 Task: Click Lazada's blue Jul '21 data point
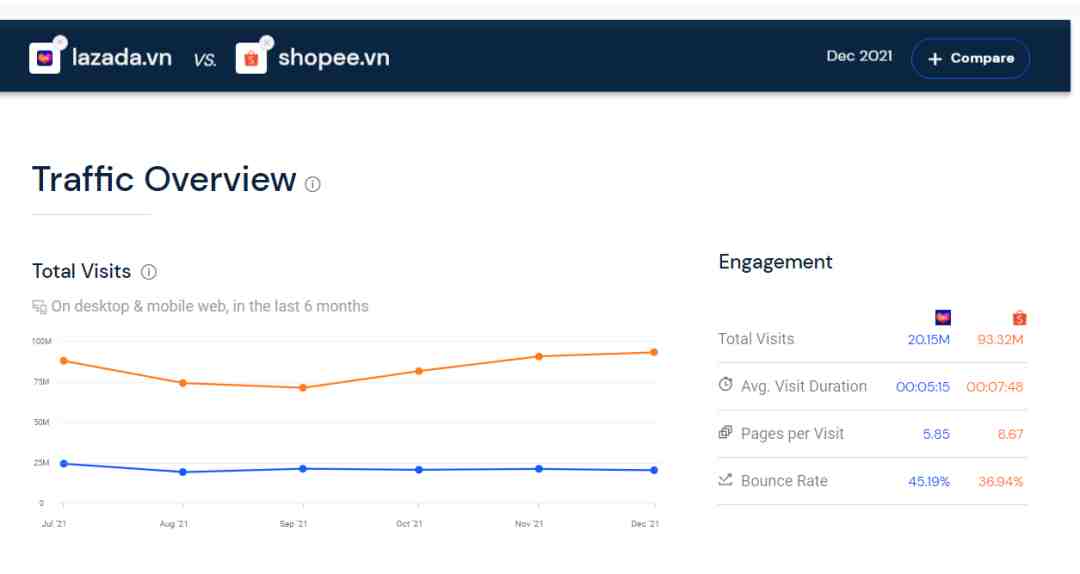tap(63, 463)
